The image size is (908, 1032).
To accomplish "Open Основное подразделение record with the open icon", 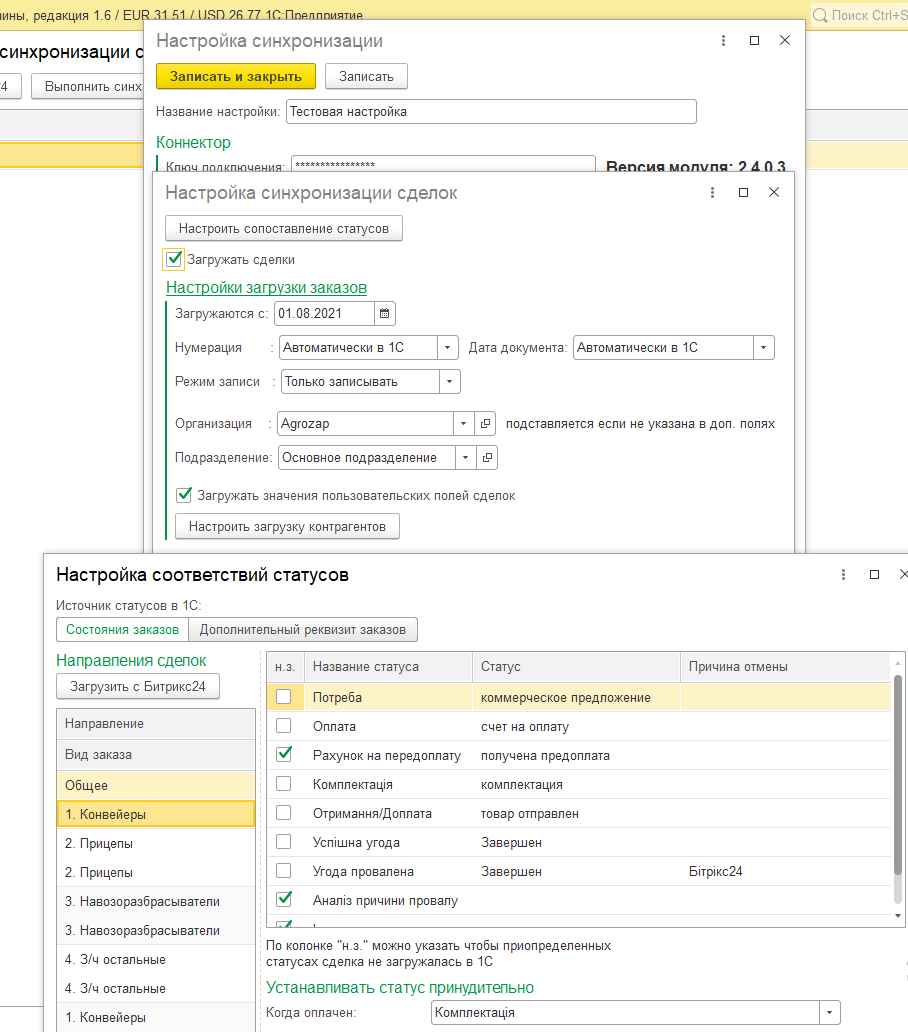I will (x=487, y=457).
